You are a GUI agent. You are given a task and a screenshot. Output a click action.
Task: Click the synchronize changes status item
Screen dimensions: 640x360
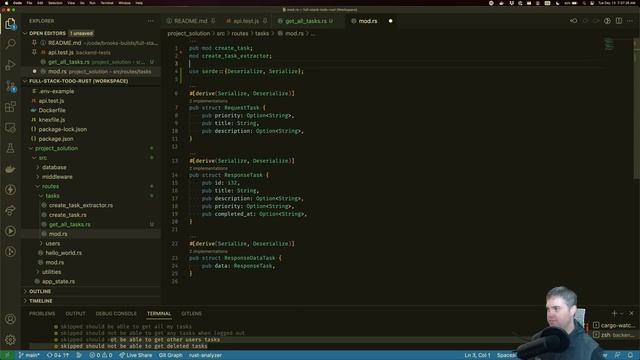(58, 356)
